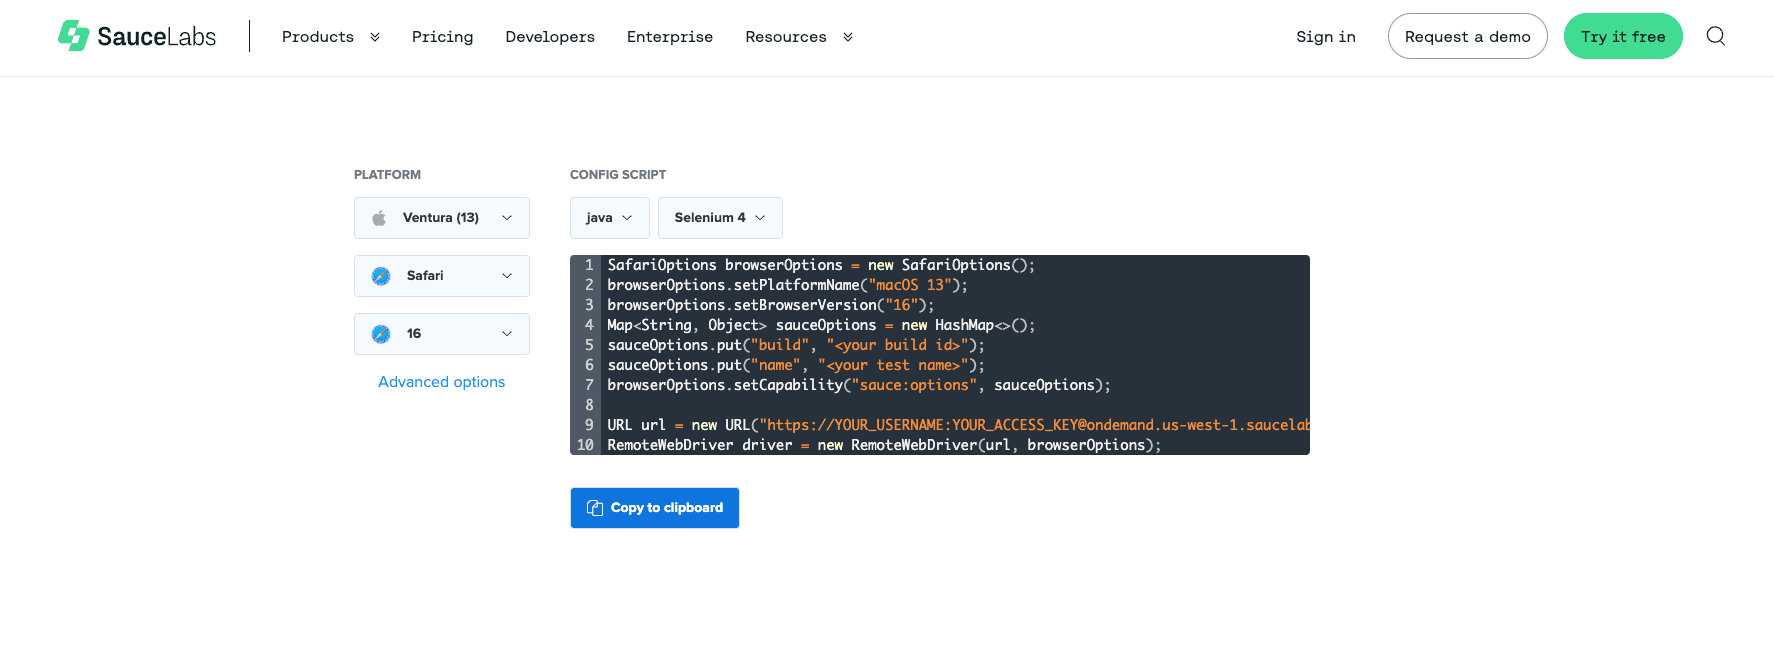Navigate to the Enterprise page
Image resolution: width=1774 pixels, height=659 pixels.
point(669,37)
